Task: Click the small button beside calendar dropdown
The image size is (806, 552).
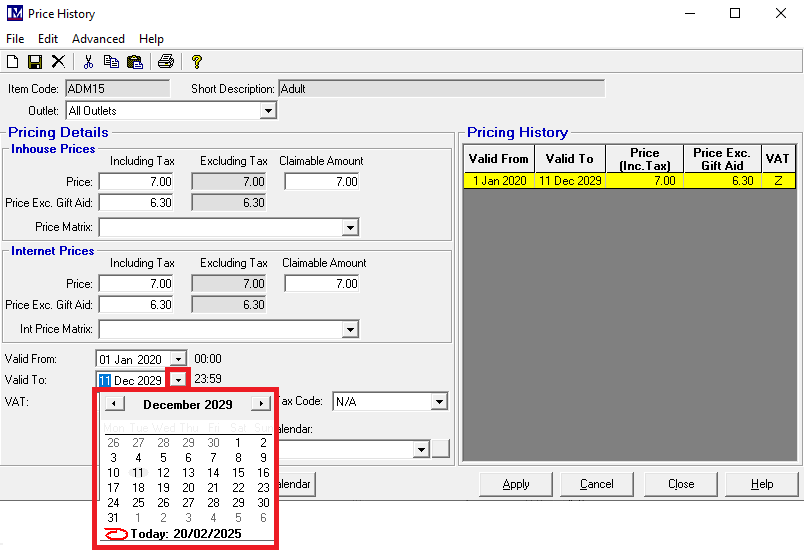Action: pos(441,449)
